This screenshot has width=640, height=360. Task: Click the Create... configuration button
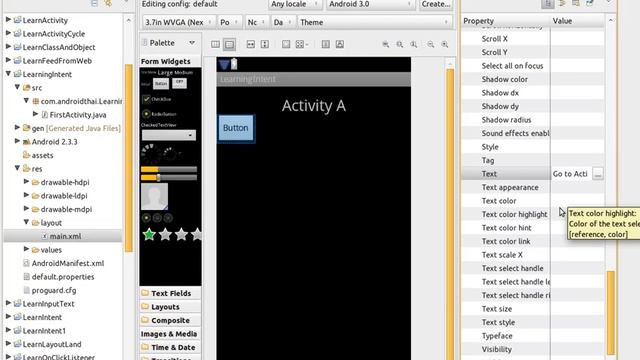pyautogui.click(x=436, y=4)
